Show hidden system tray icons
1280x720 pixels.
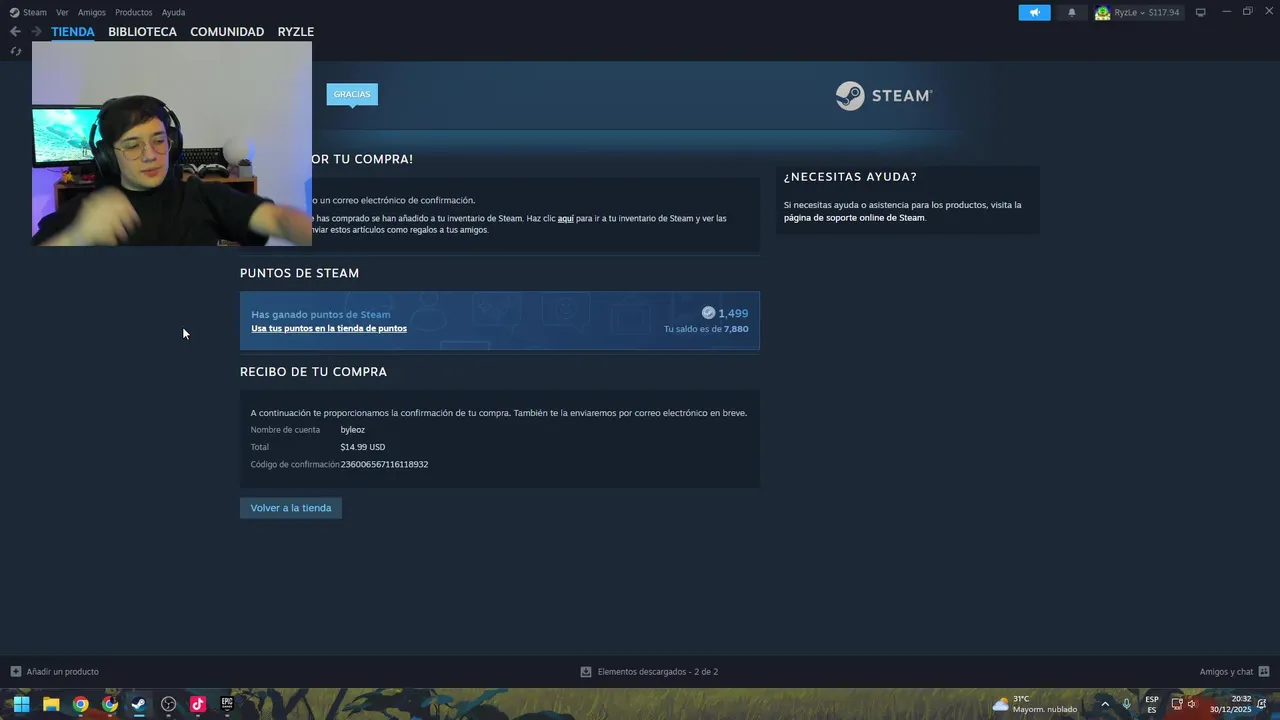(x=1105, y=704)
